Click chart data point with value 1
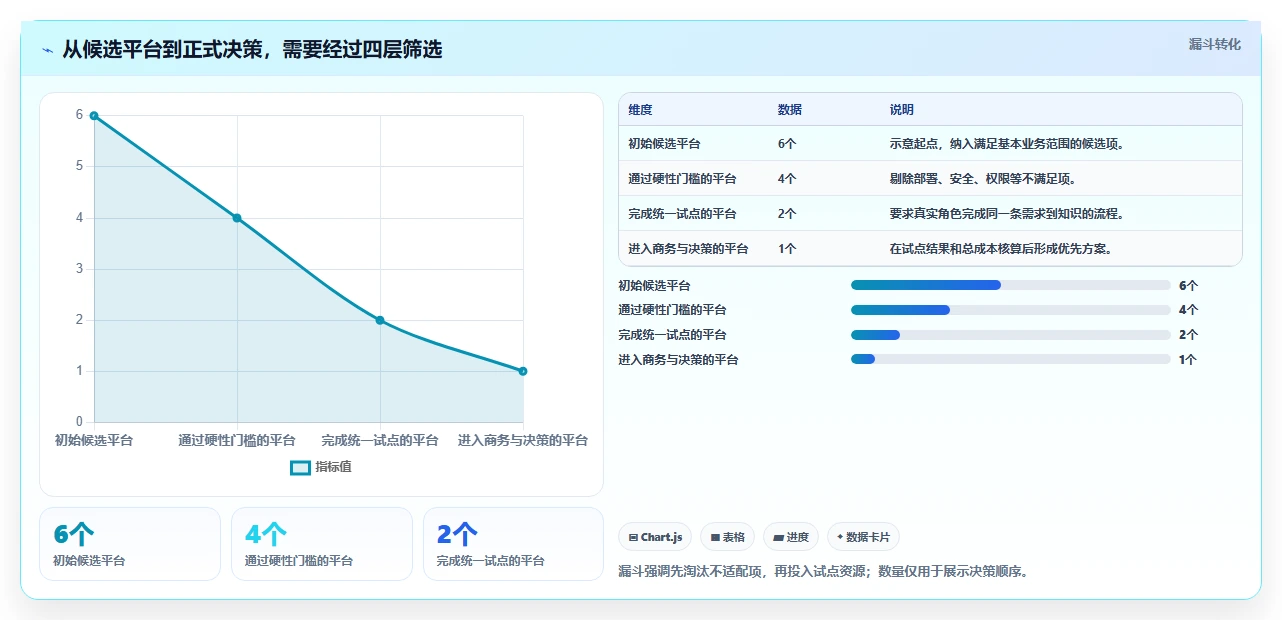This screenshot has width=1282, height=620. click(x=523, y=371)
